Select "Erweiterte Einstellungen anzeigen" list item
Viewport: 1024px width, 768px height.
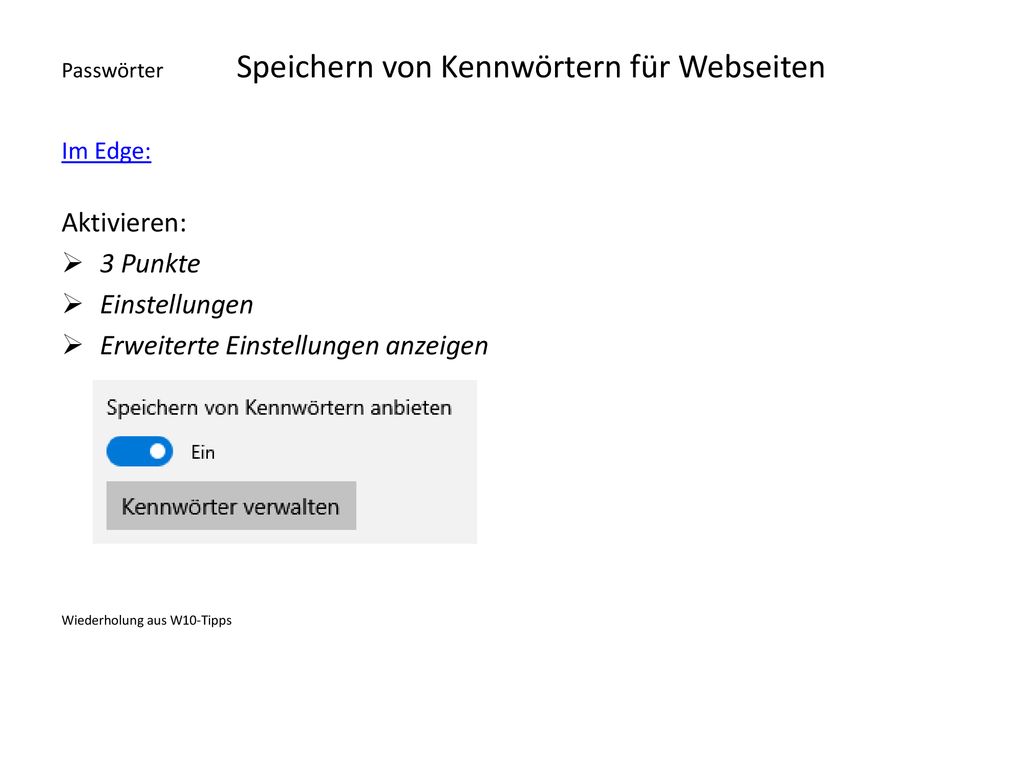[x=294, y=345]
